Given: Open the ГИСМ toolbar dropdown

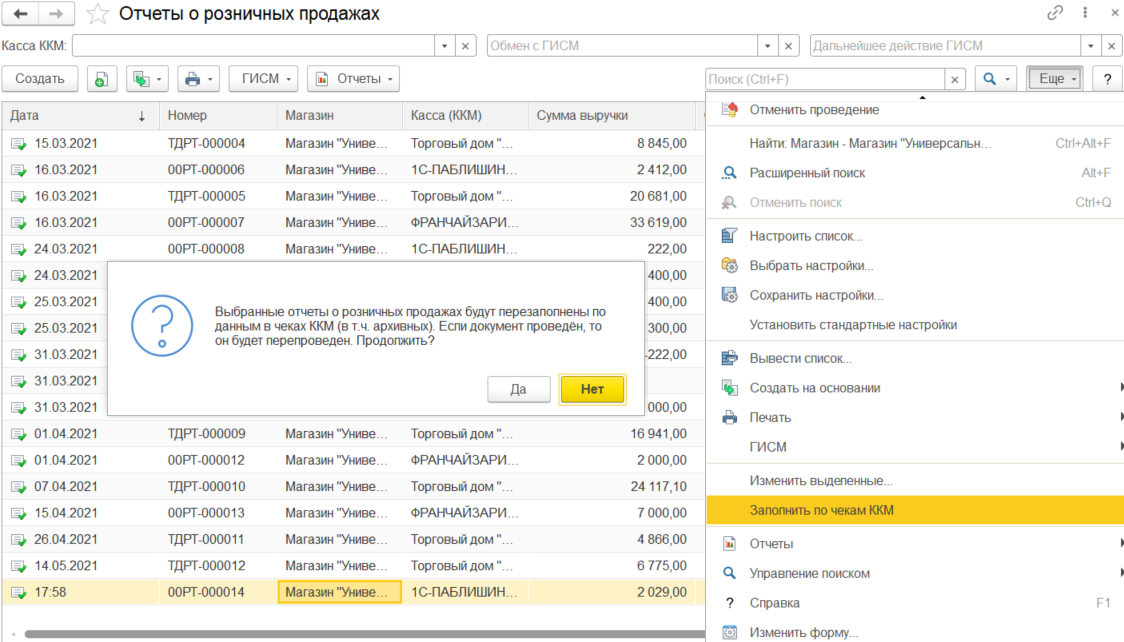Looking at the screenshot, I should pos(263,79).
